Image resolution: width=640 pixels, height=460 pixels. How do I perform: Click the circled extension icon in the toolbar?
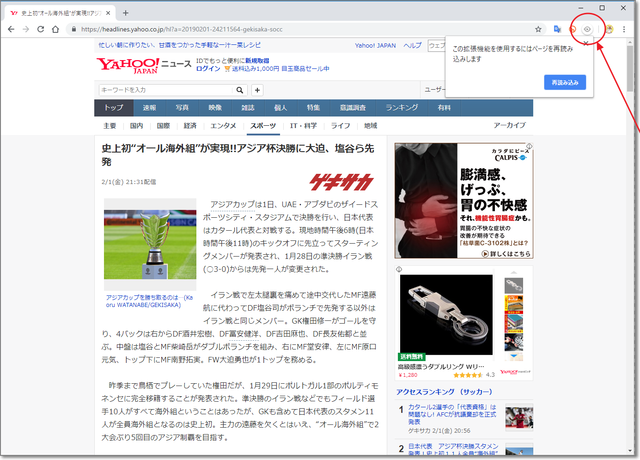tap(589, 30)
